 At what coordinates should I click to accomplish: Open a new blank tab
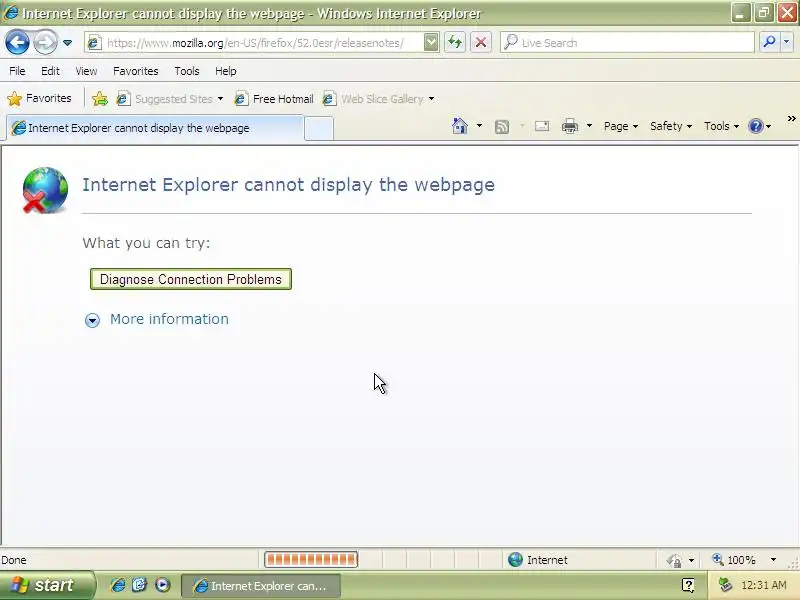coord(319,129)
